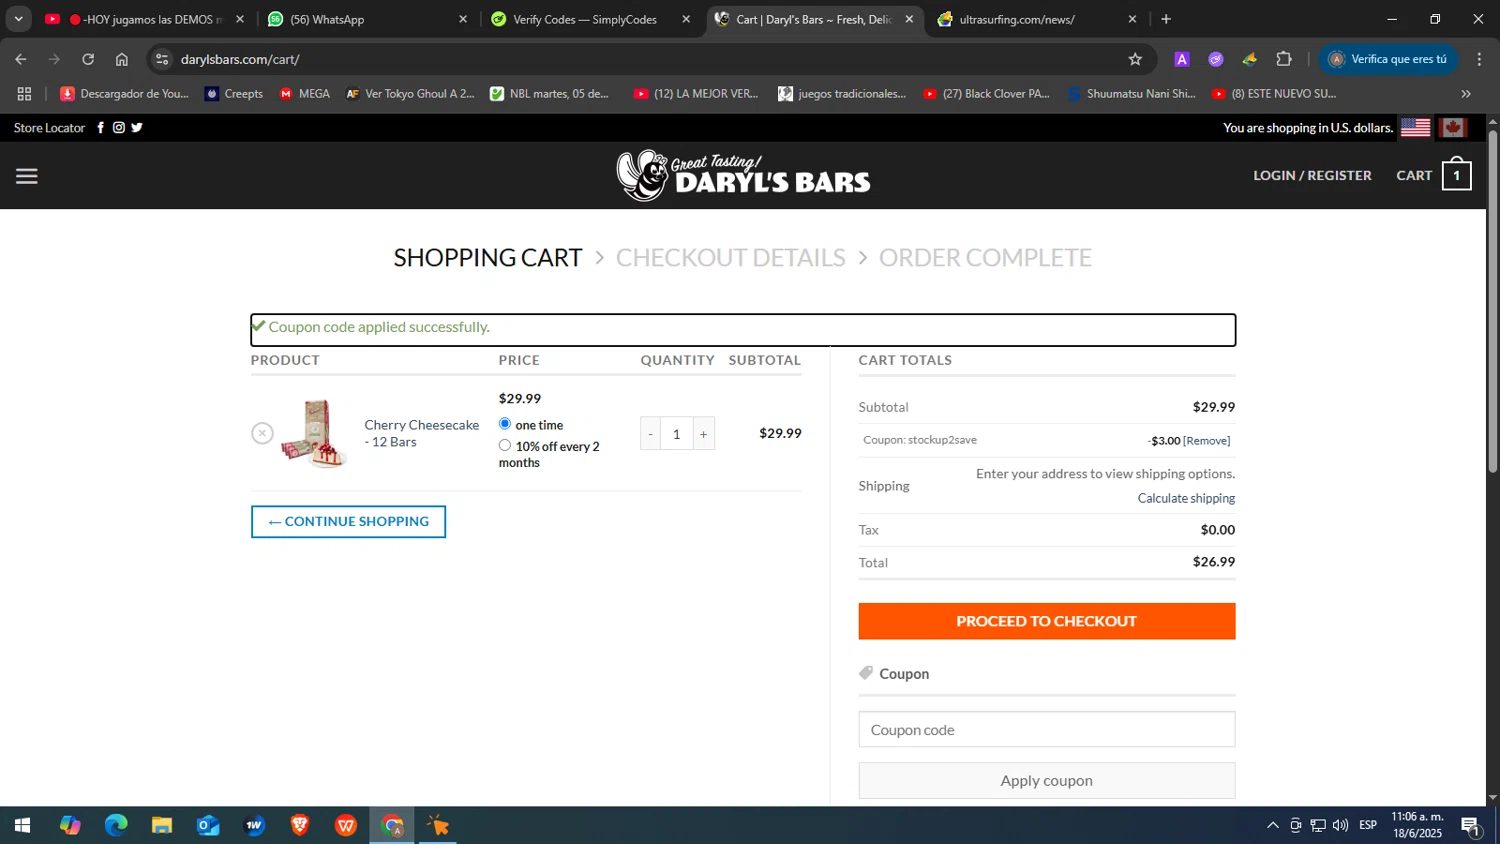Open the browser extensions puzzle icon

pyautogui.click(x=1284, y=59)
